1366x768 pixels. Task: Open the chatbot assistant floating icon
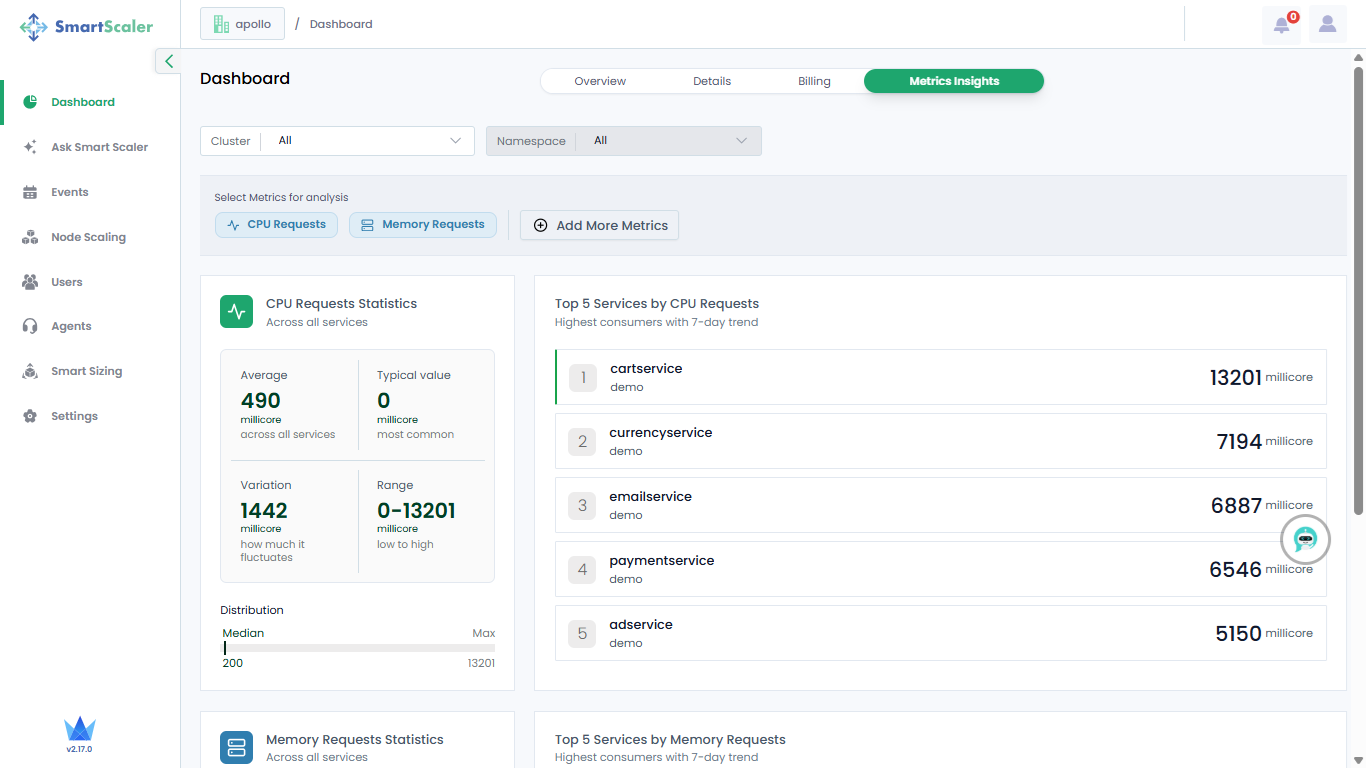coord(1305,540)
